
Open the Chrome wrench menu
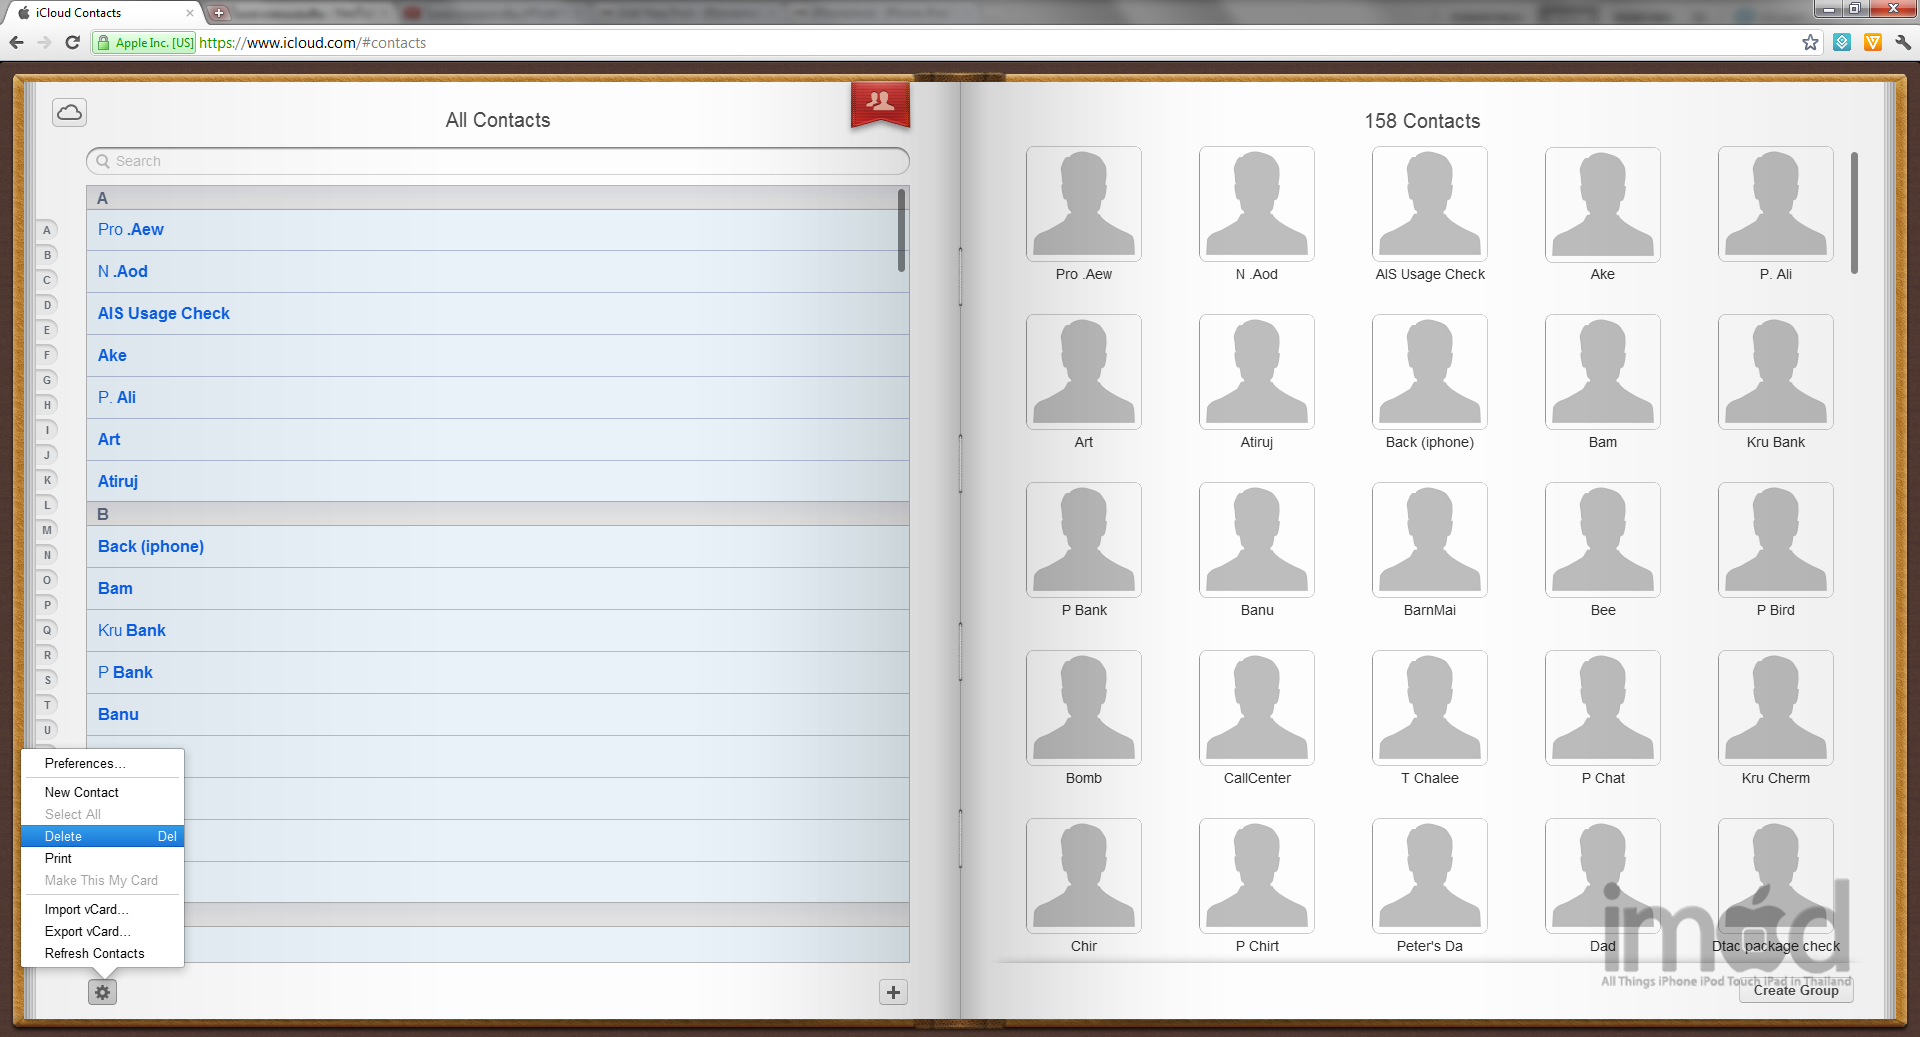point(1903,42)
